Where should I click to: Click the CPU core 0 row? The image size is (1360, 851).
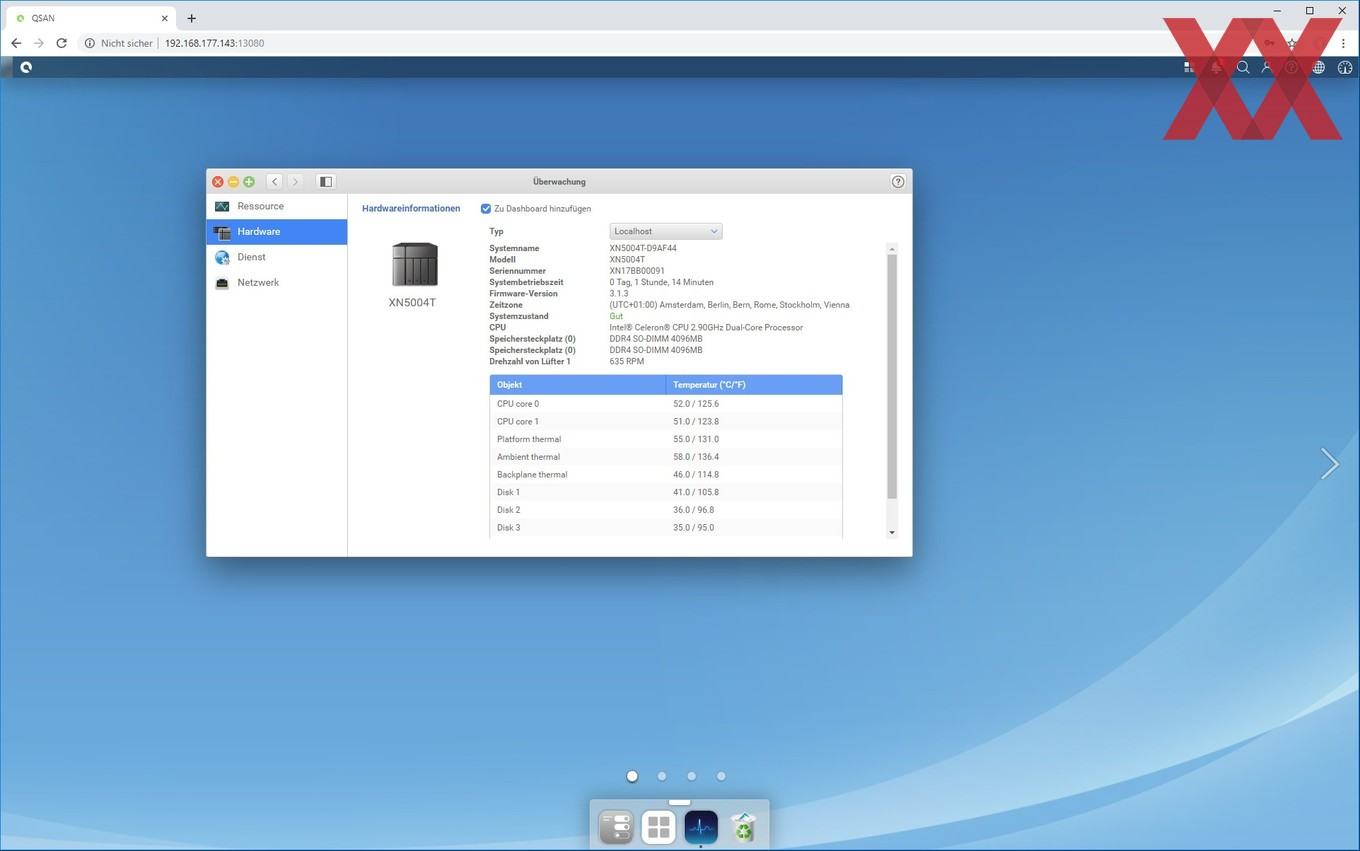coord(666,404)
